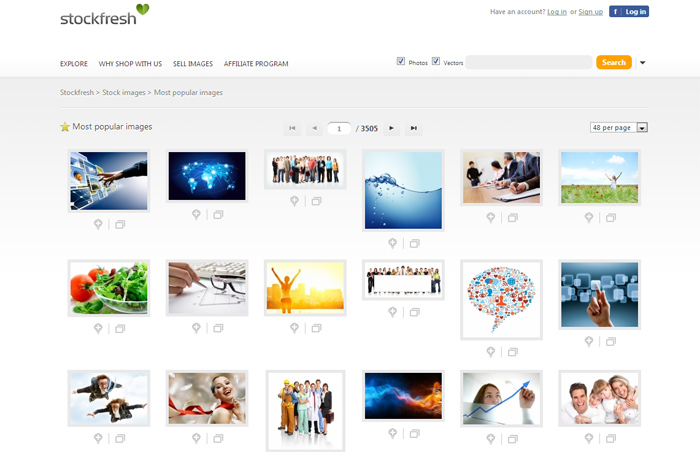Open the Sell Images menu item
Screen dimensions: 700x452
point(193,64)
